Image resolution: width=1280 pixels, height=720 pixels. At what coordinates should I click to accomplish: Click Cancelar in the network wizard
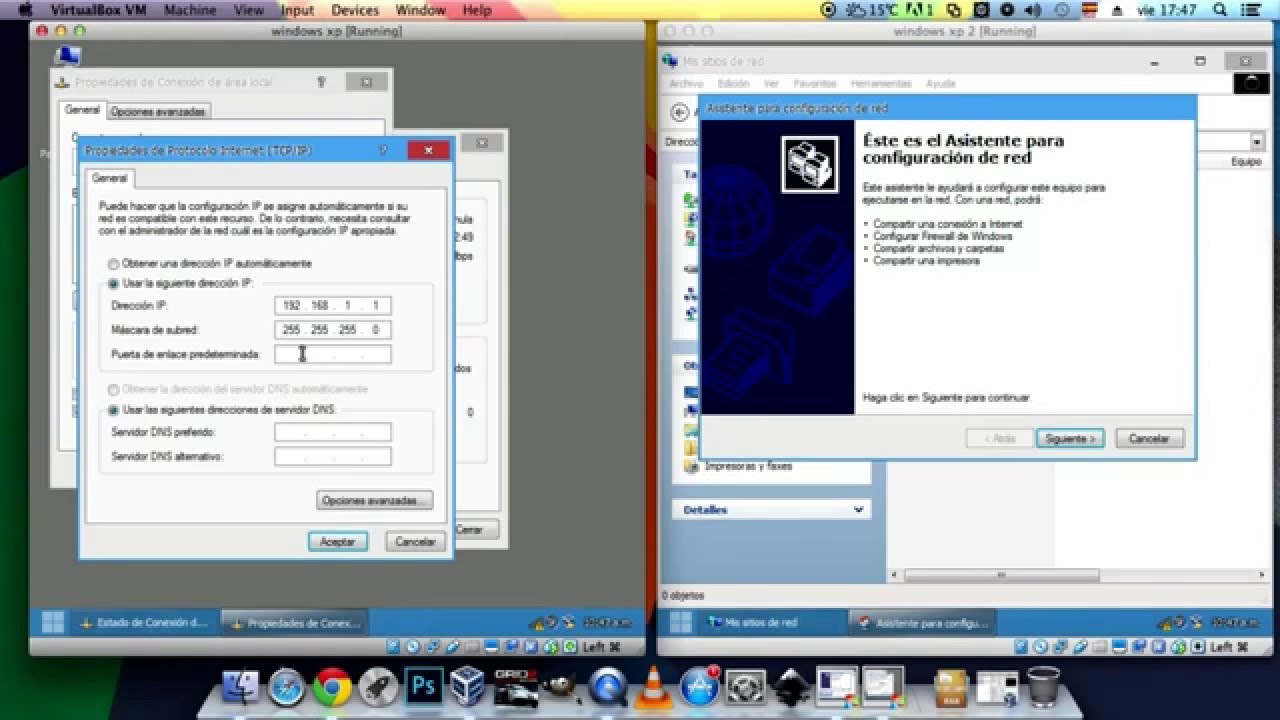point(1149,438)
